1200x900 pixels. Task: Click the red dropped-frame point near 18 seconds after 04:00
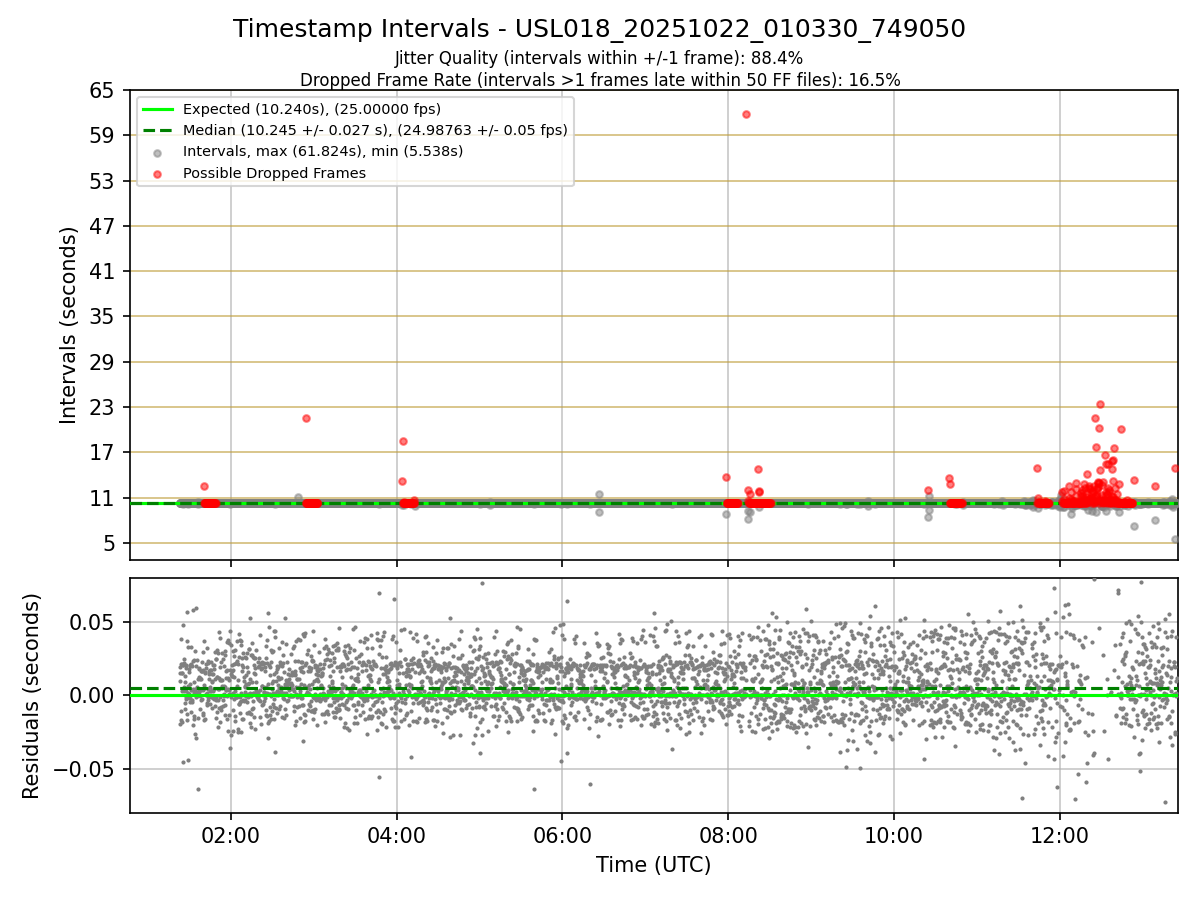click(403, 441)
